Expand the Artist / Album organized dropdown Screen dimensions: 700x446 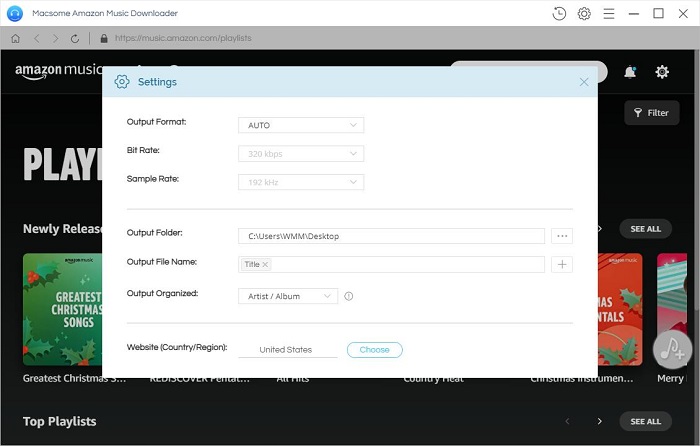pos(288,296)
